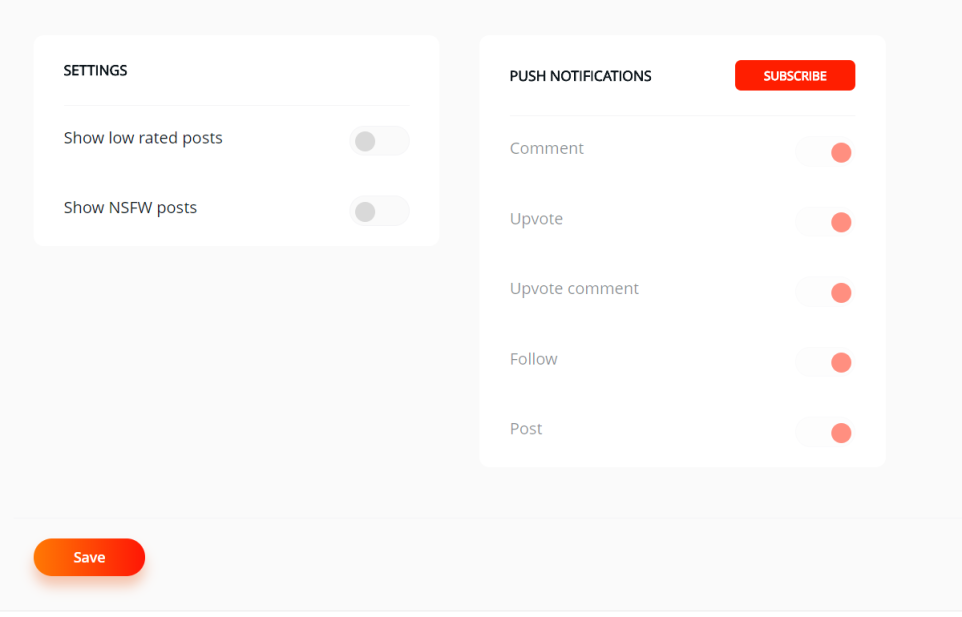Image resolution: width=962 pixels, height=617 pixels.
Task: Click the Follow notification label text
Action: click(533, 359)
